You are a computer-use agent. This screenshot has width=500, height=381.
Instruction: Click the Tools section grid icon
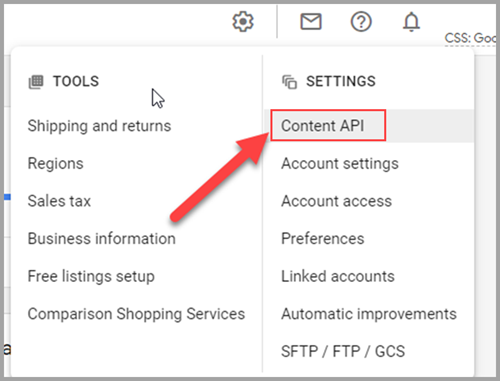(x=36, y=82)
